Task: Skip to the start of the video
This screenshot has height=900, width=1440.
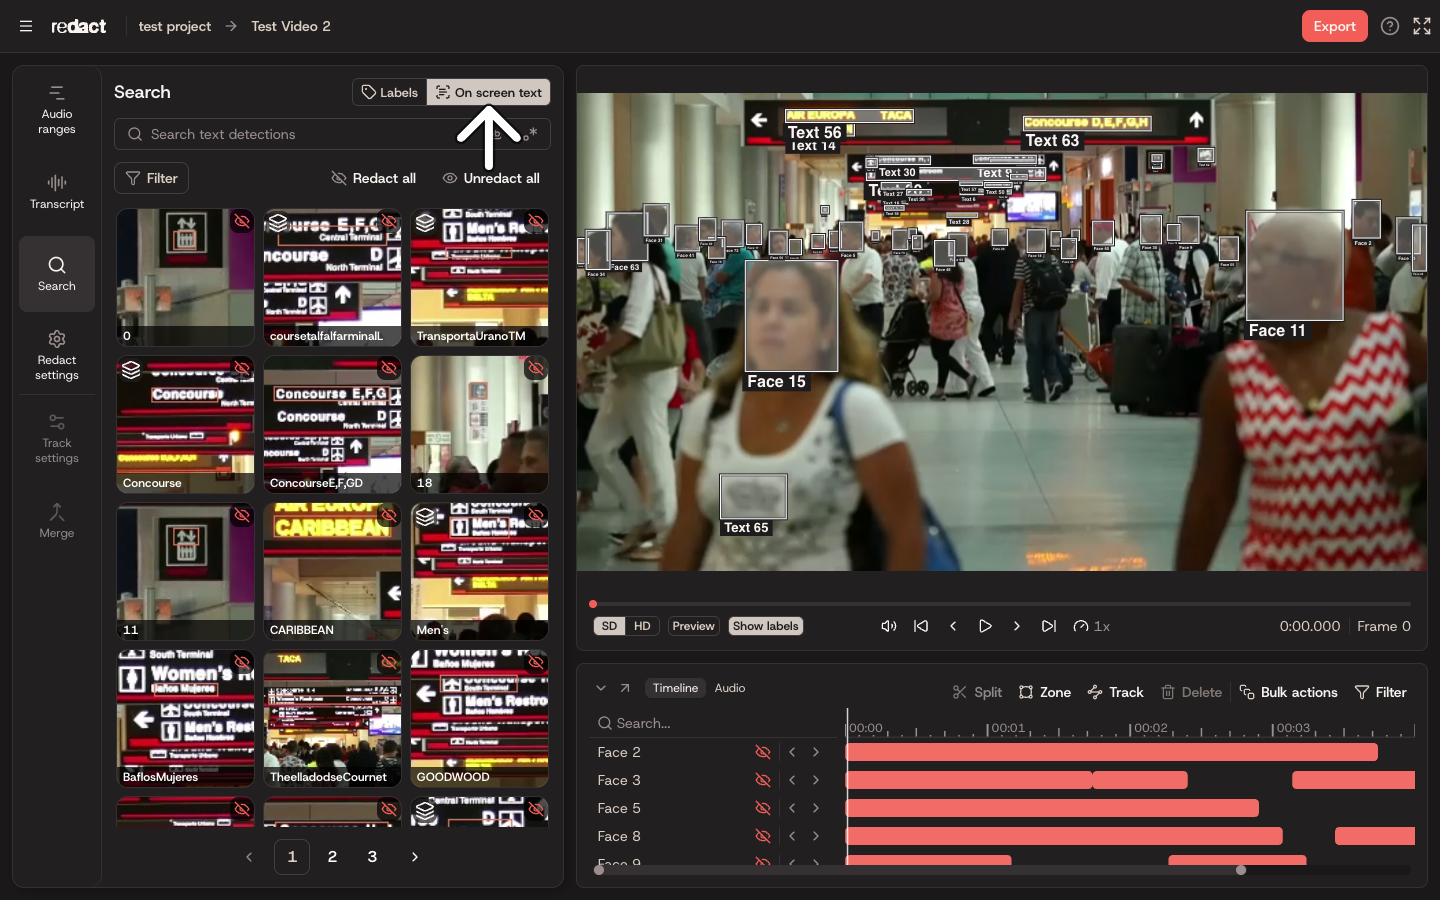Action: [921, 626]
